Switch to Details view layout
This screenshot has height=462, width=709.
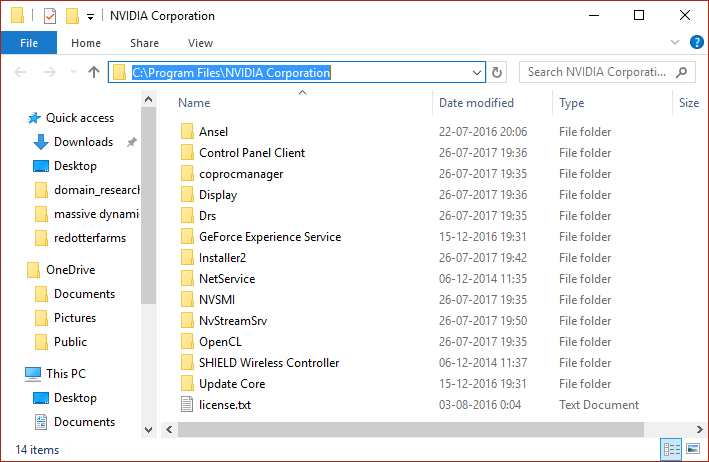[671, 450]
